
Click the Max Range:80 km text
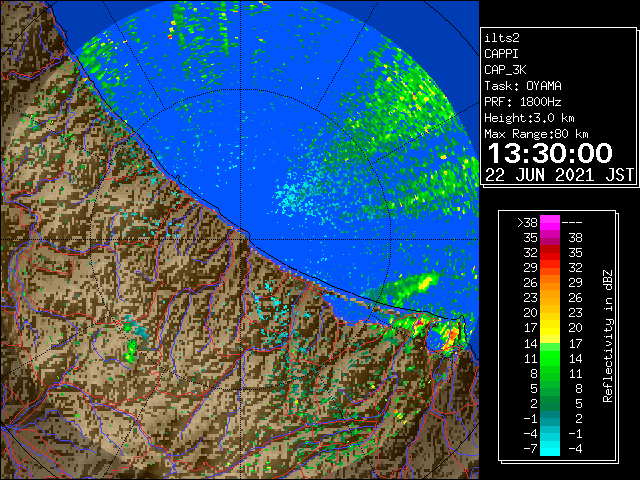[x=536, y=134]
